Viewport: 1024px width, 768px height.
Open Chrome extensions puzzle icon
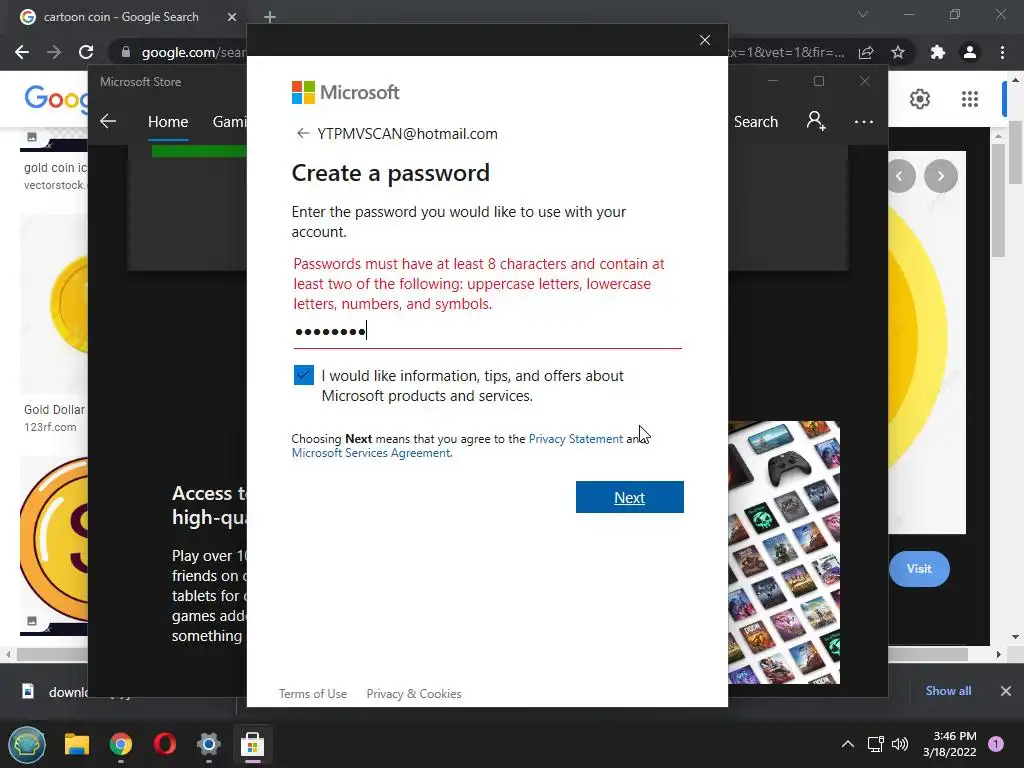[x=938, y=52]
